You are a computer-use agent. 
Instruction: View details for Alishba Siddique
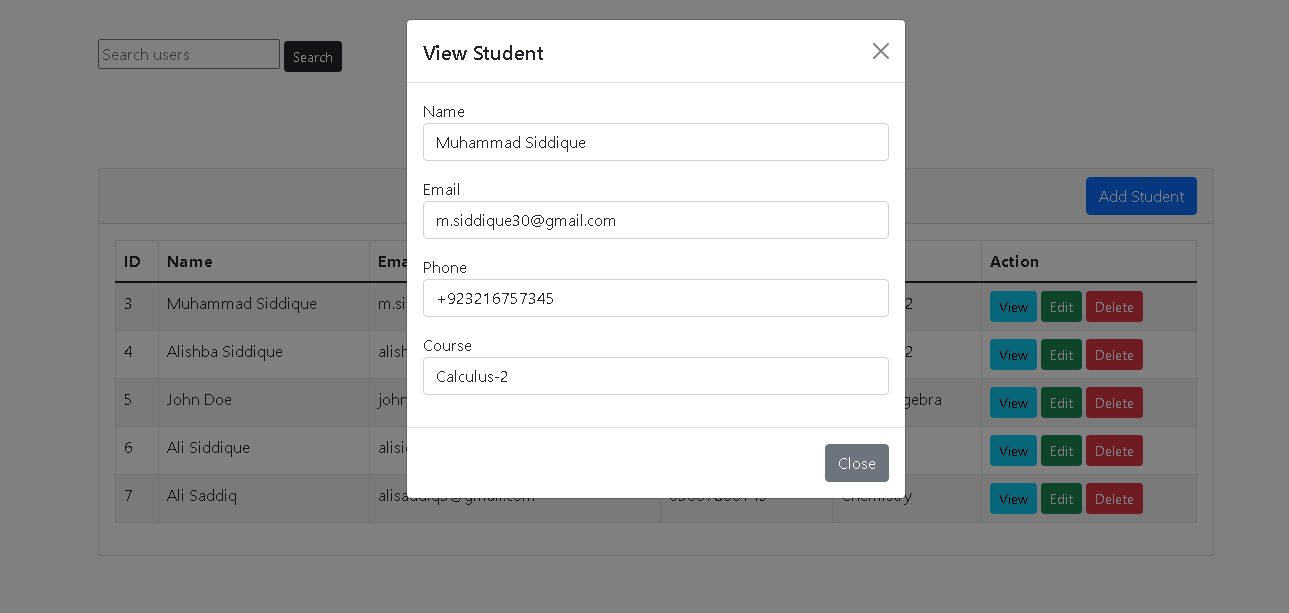point(1013,354)
